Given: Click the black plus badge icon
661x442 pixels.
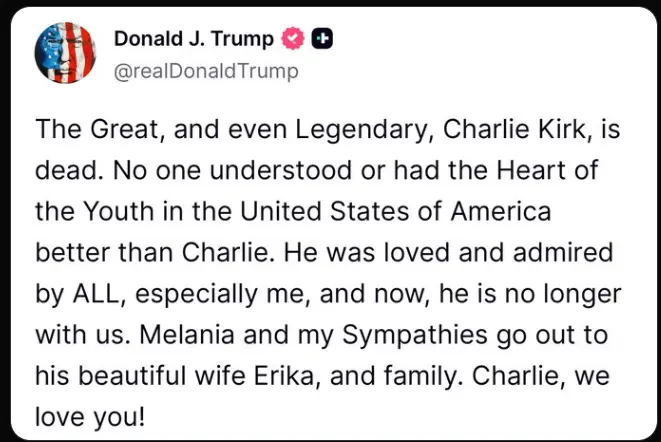Looking at the screenshot, I should pos(322,39).
